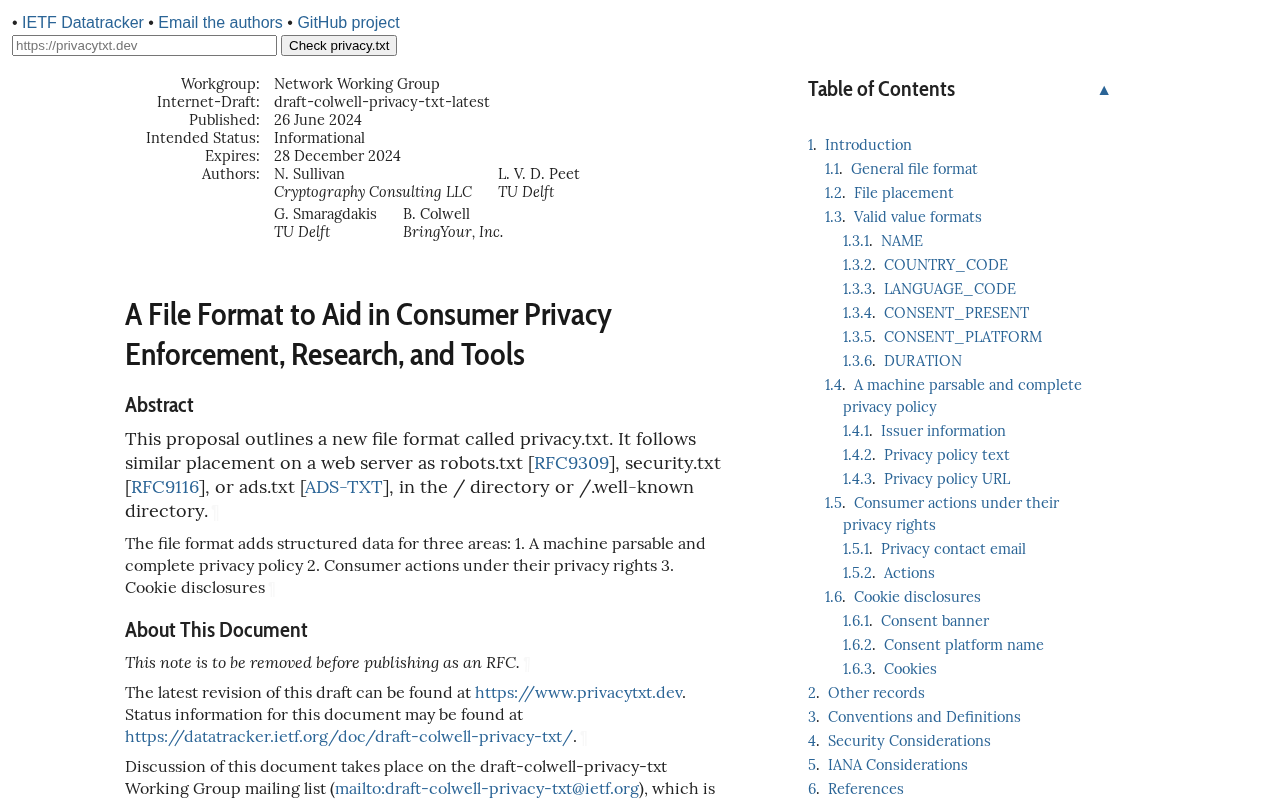1280x800 pixels.
Task: Open Privacy policy URL section
Action: click(947, 479)
